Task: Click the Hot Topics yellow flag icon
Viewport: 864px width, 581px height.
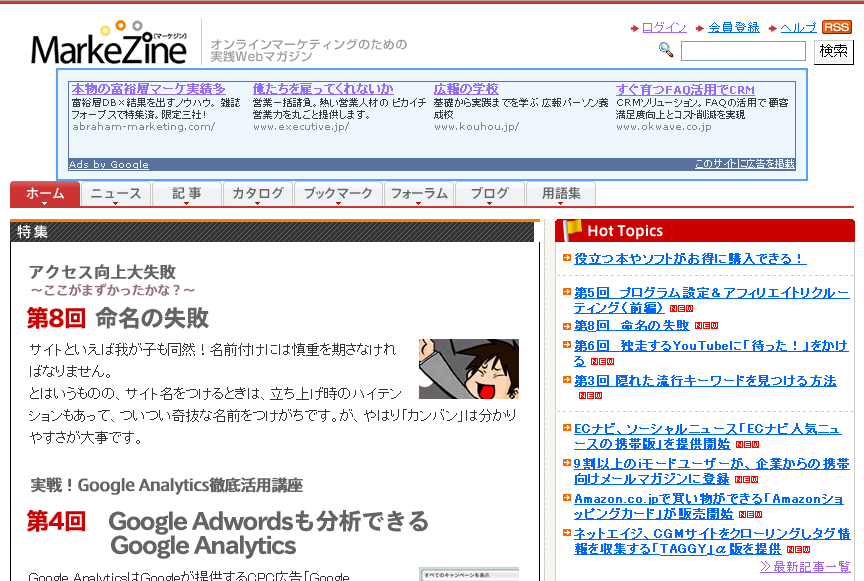Action: click(573, 230)
